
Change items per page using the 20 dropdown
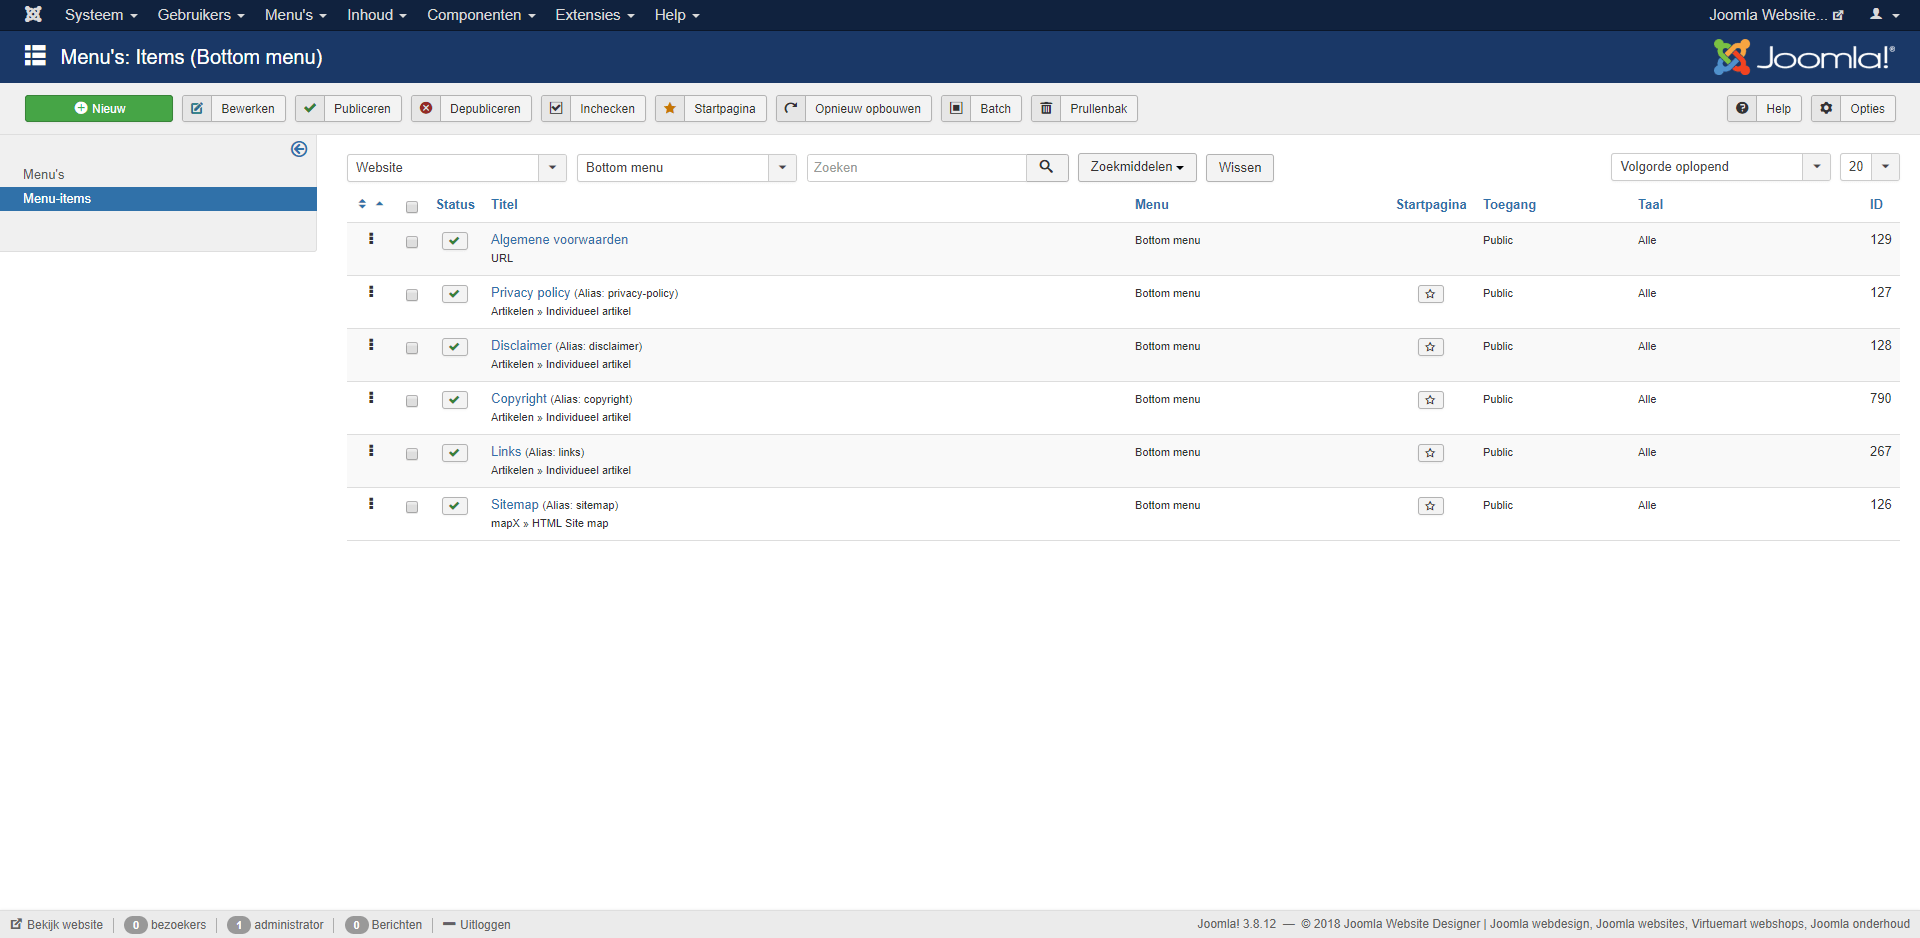pyautogui.click(x=1886, y=167)
